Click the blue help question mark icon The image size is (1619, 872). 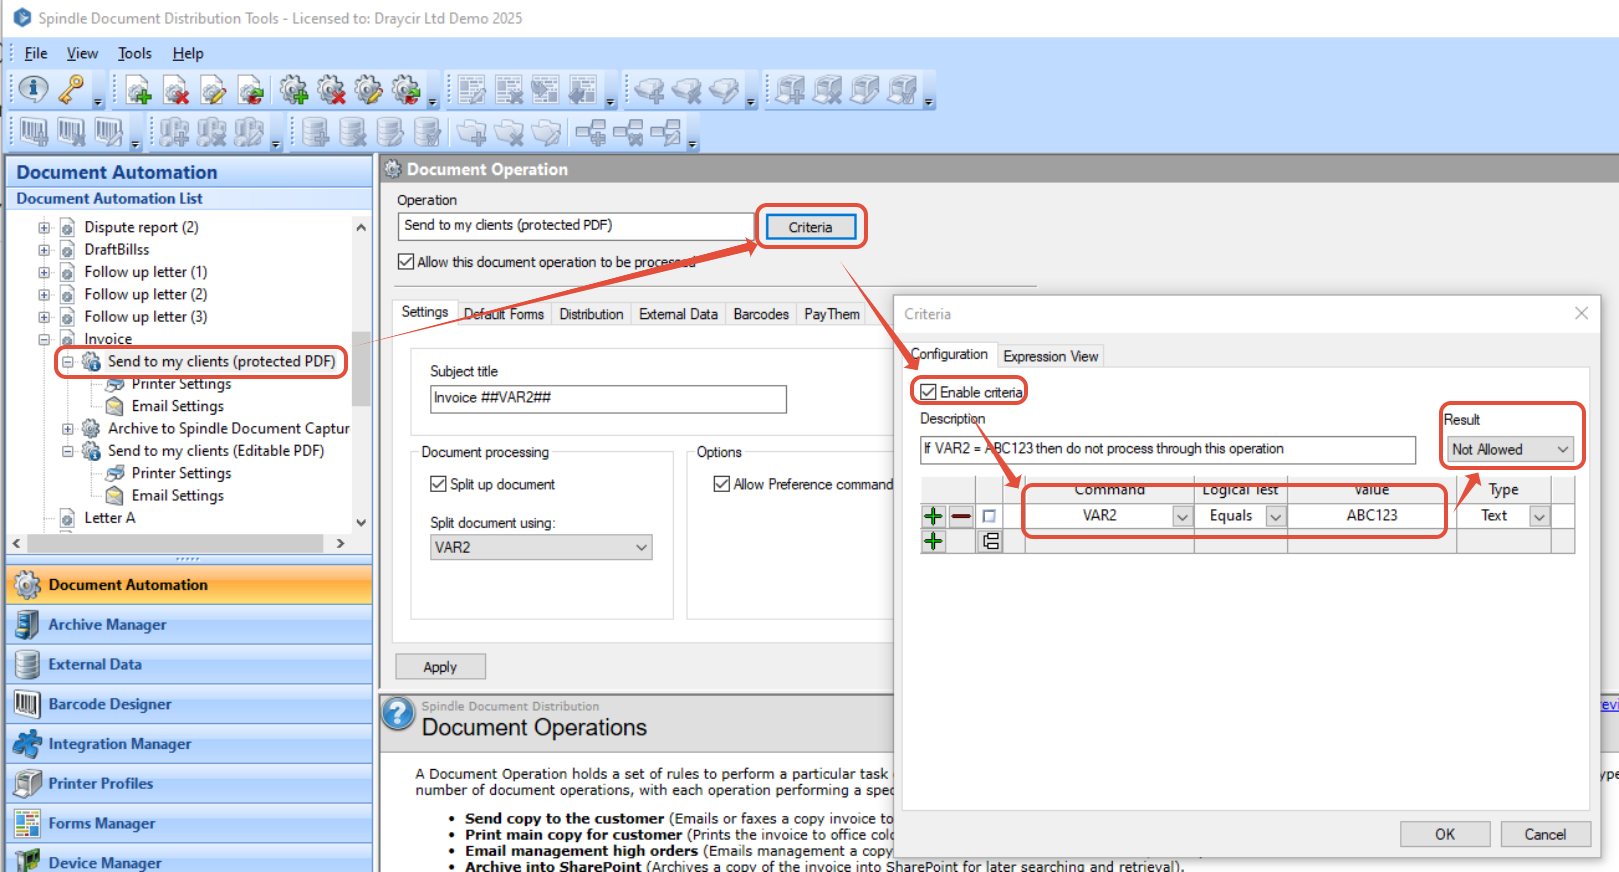pyautogui.click(x=398, y=713)
